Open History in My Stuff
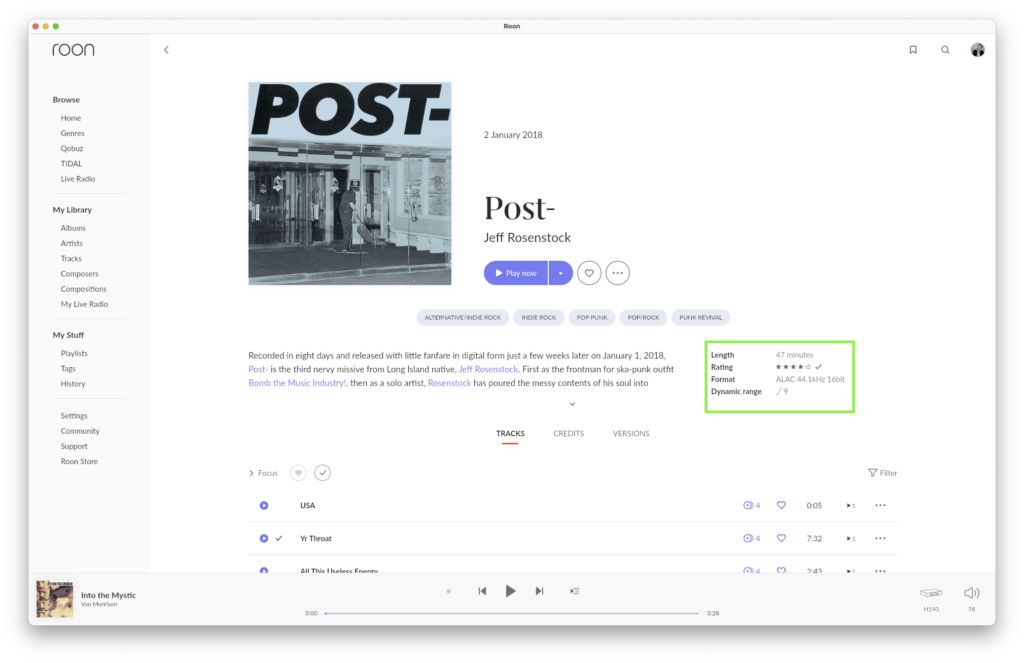 [x=73, y=384]
